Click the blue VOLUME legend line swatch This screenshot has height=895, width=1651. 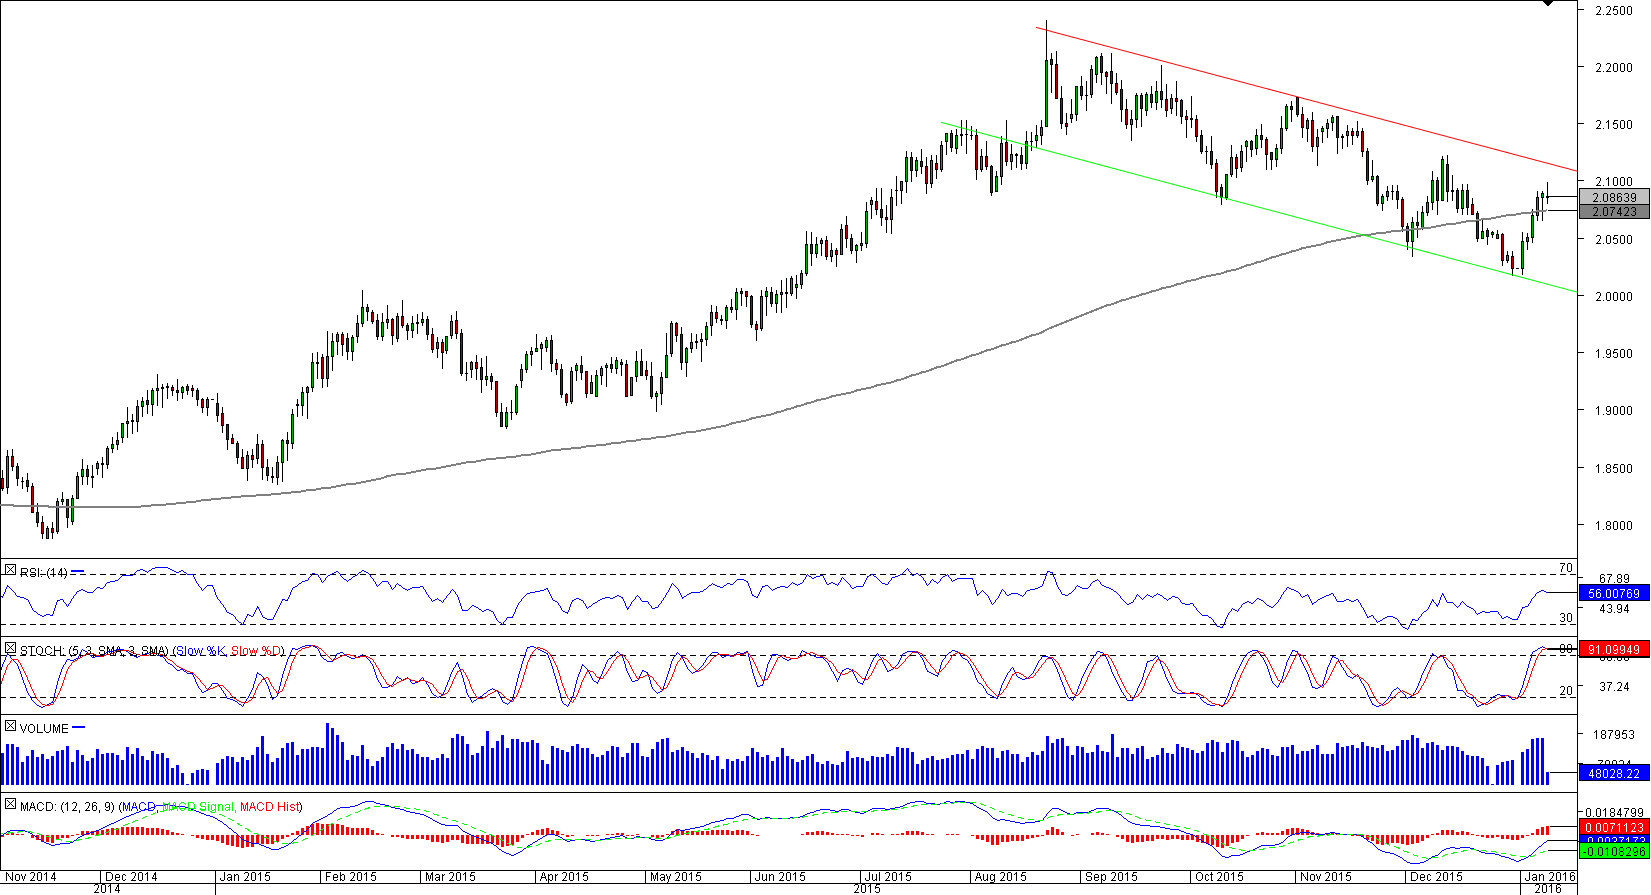point(79,728)
